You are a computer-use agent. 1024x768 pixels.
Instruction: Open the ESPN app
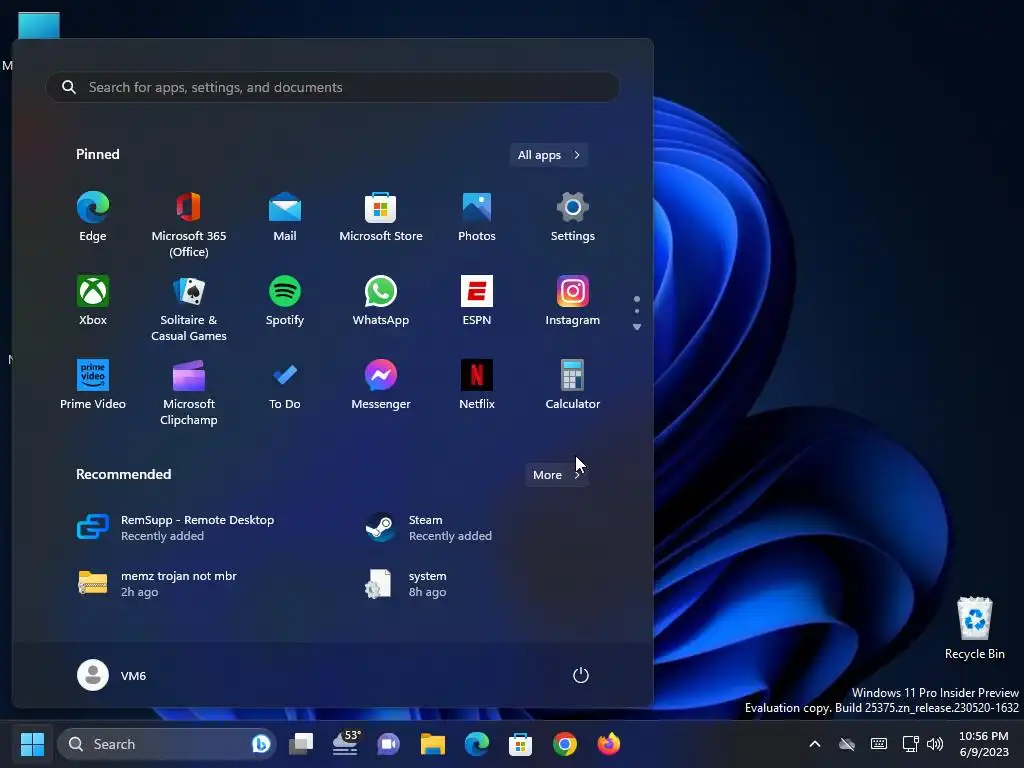pos(477,300)
